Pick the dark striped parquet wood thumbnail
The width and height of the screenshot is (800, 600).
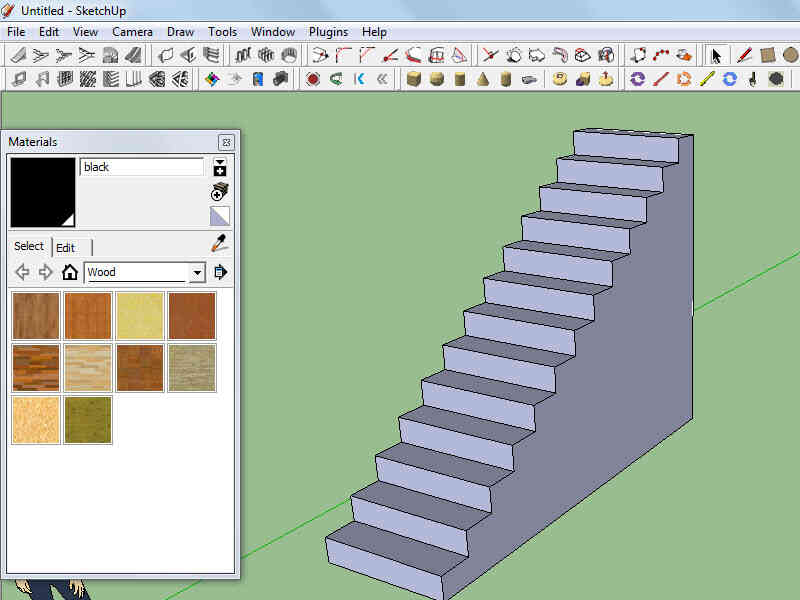36,368
